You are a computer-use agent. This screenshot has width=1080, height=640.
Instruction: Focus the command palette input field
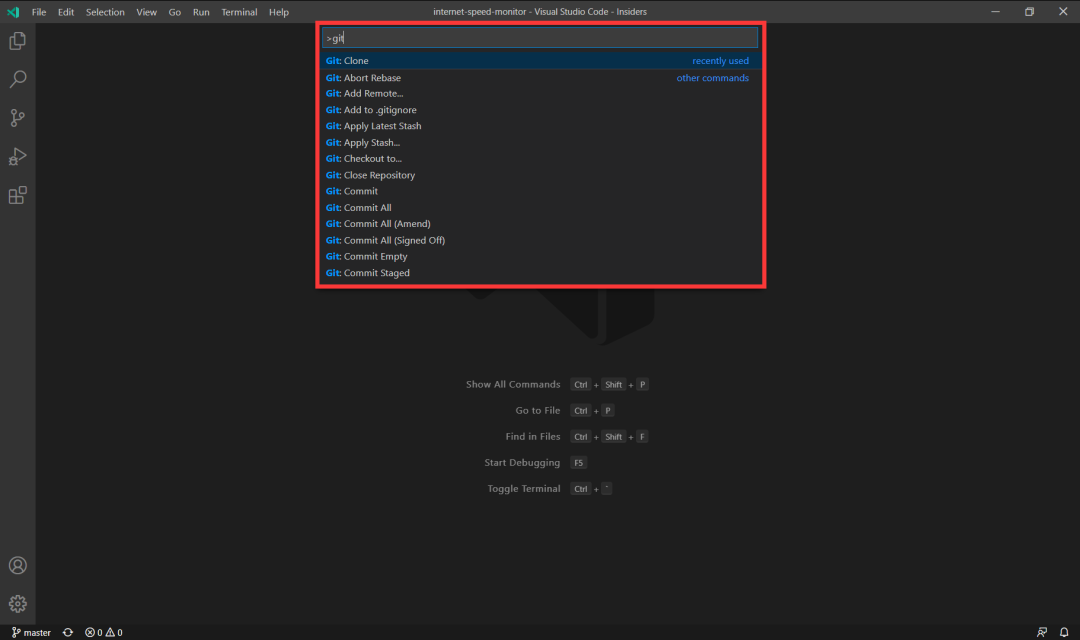(x=540, y=38)
